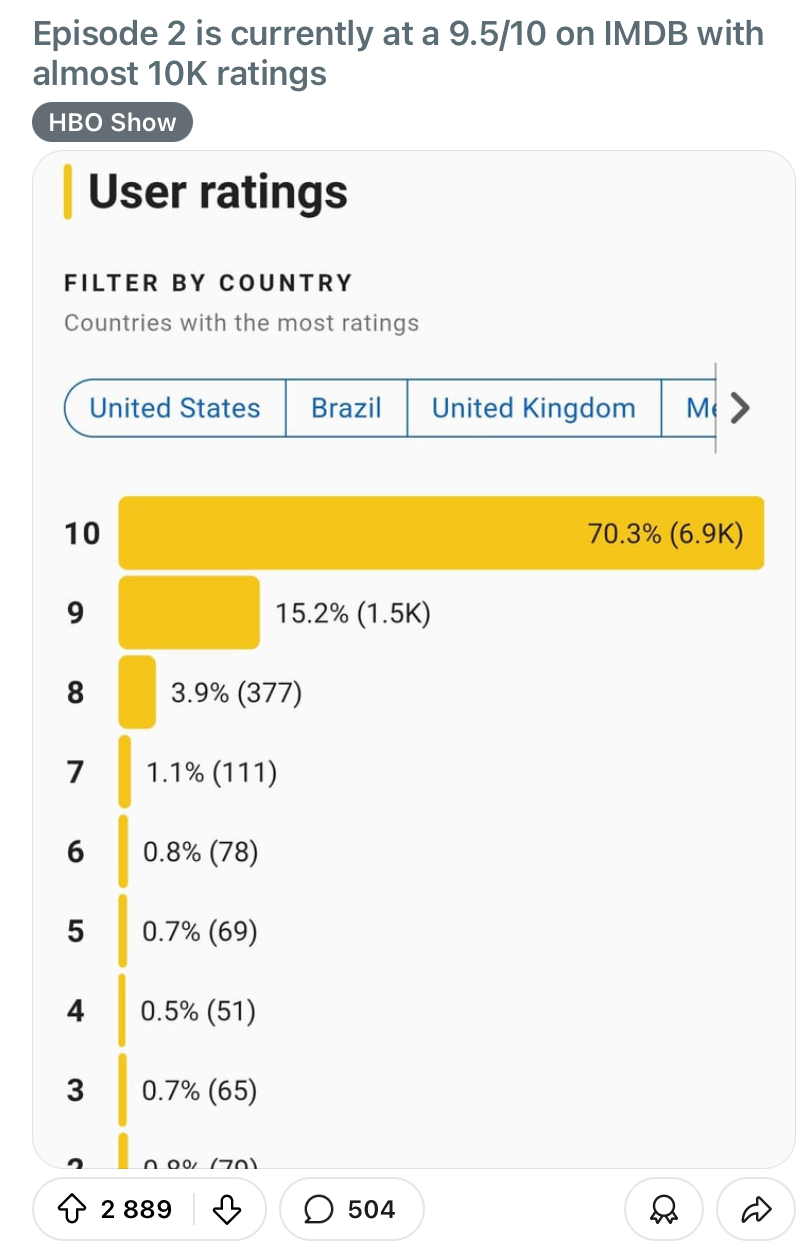810x1244 pixels.
Task: Click the yellow bar for 8-star ratings
Action: pyautogui.click(x=137, y=692)
